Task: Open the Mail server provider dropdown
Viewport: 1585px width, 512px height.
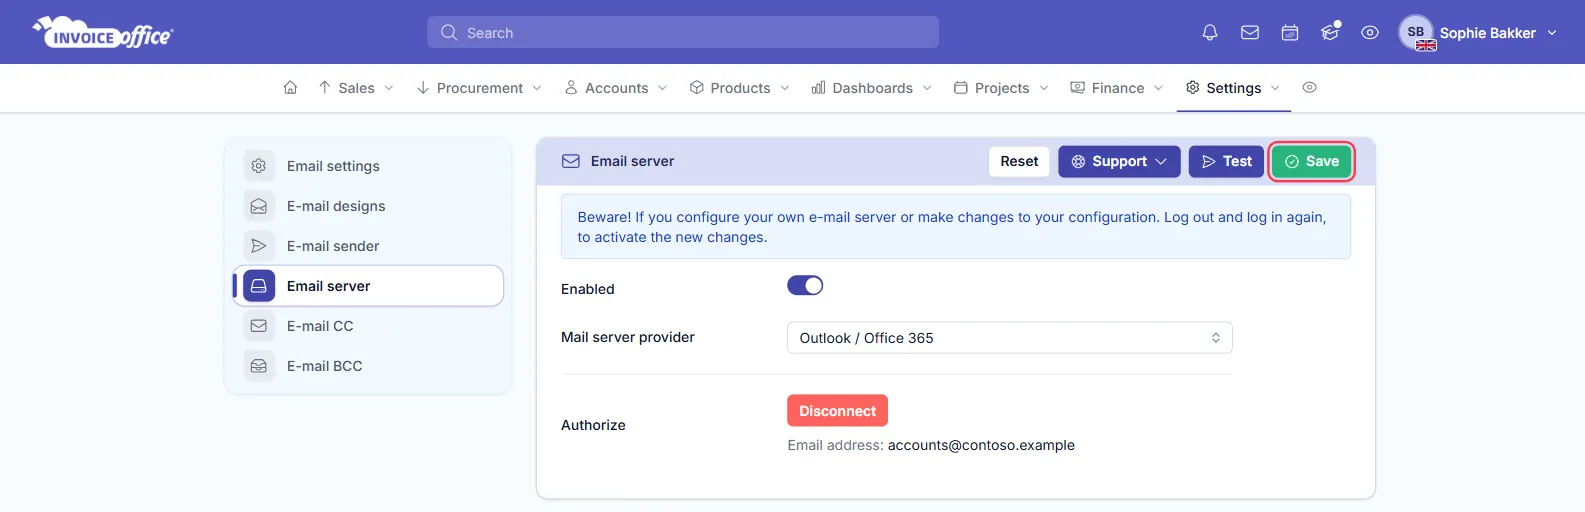Action: (x=1009, y=338)
